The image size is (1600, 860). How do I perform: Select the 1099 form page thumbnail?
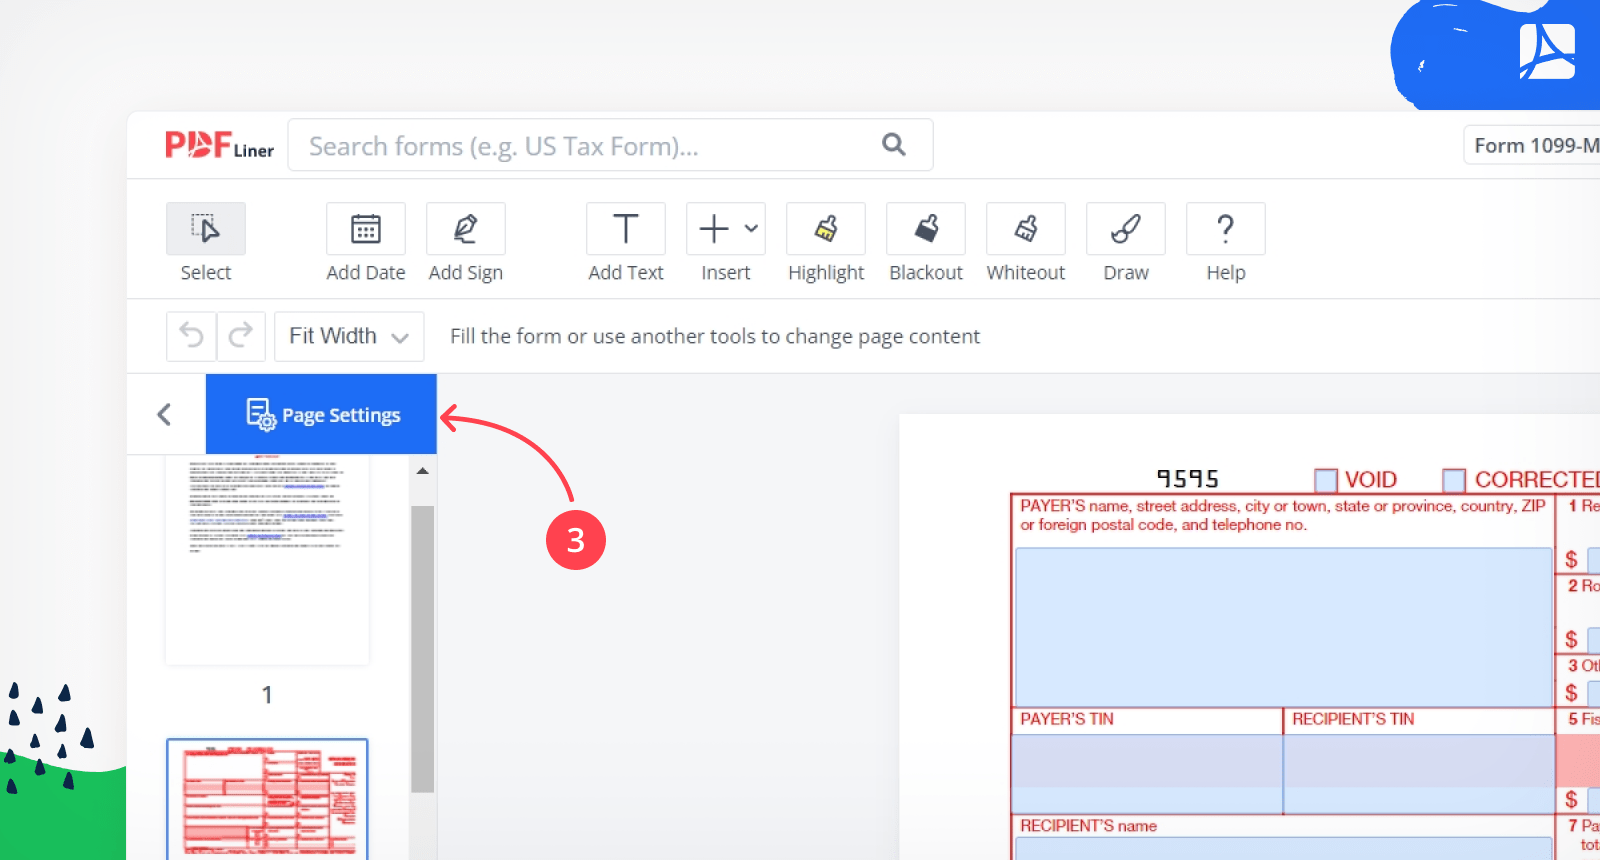pyautogui.click(x=267, y=799)
